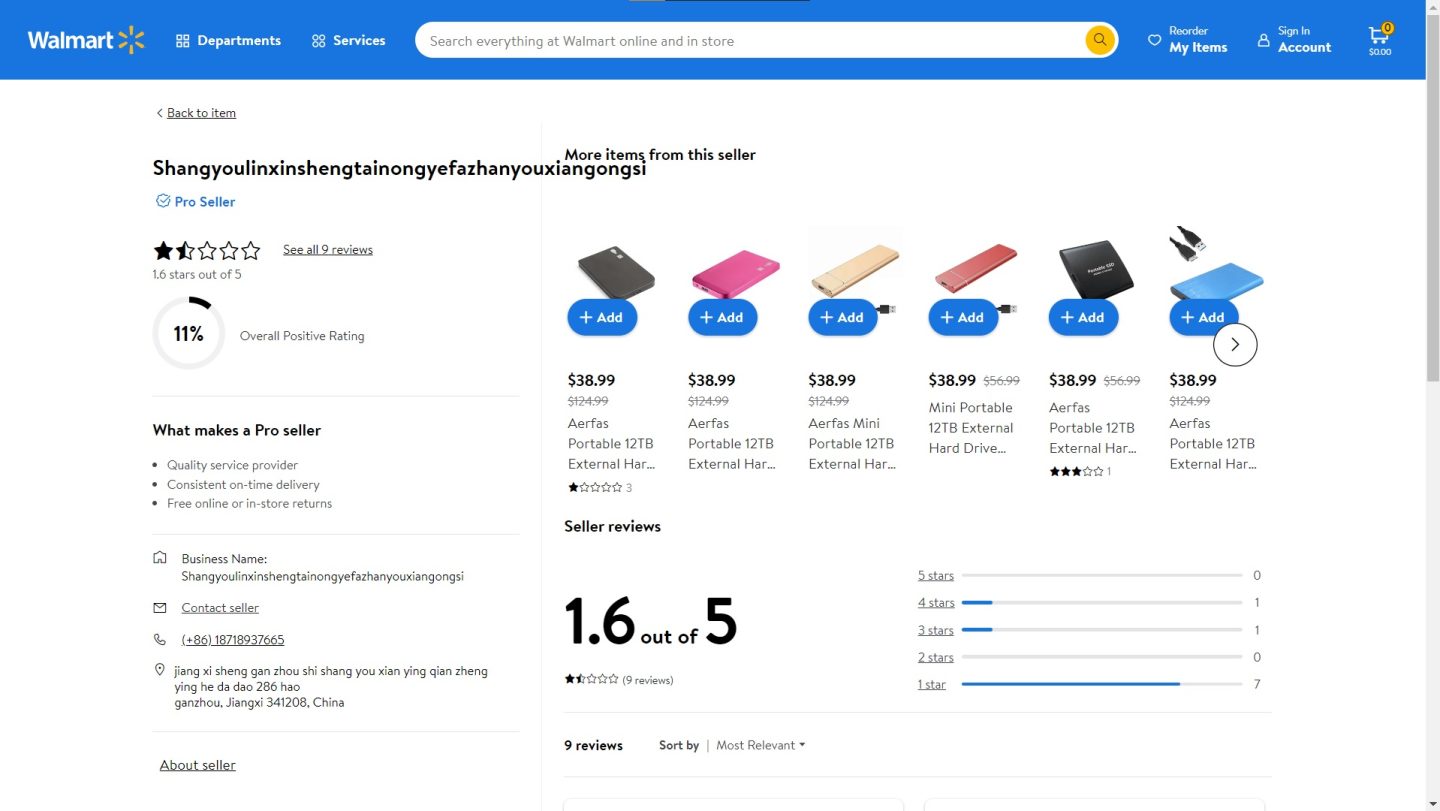Click the Contact seller link
Screen dimensions: 1440x811
[220, 608]
